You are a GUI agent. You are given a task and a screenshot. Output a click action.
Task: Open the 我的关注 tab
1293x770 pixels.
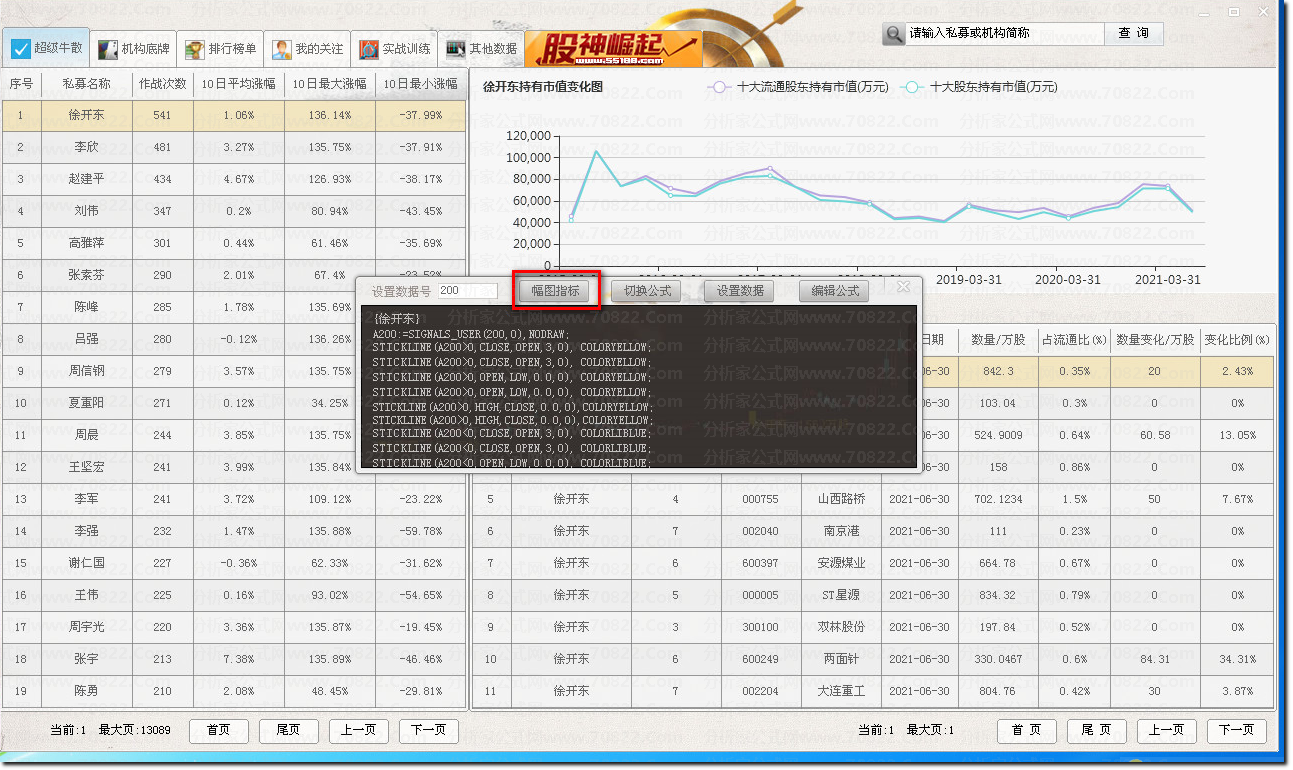click(x=308, y=49)
